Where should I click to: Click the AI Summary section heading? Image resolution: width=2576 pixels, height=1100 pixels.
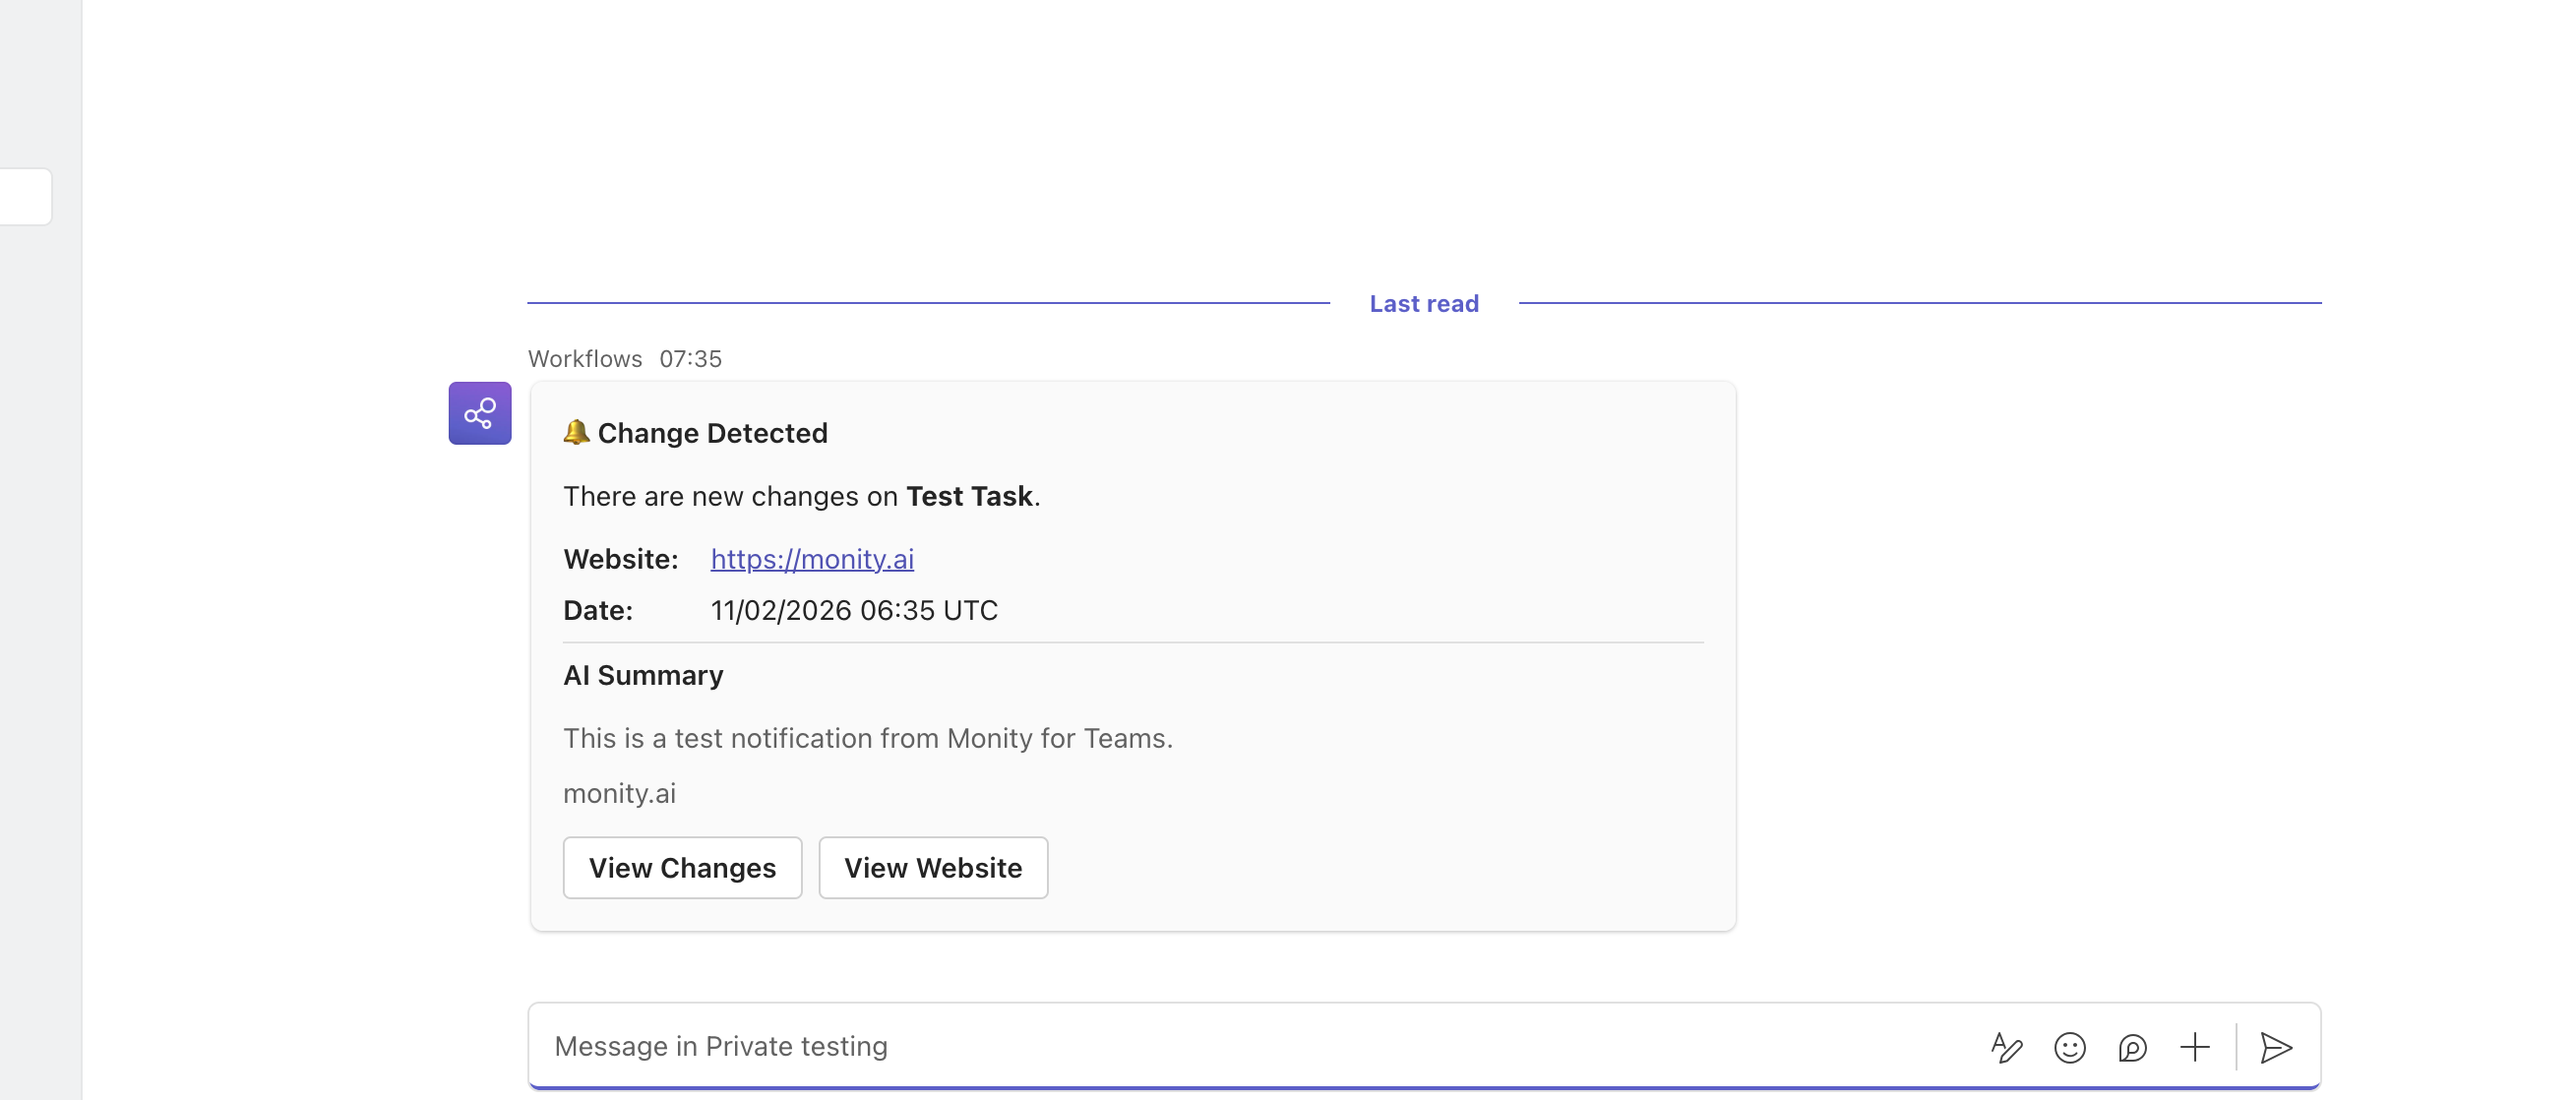point(643,675)
